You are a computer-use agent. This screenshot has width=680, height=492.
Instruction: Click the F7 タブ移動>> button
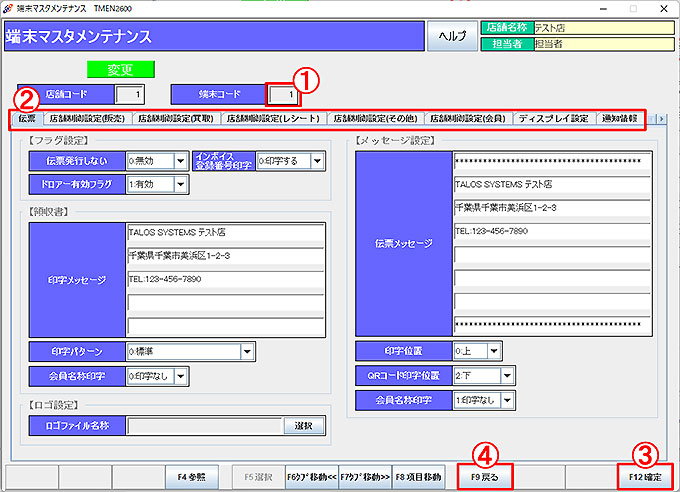[x=365, y=477]
